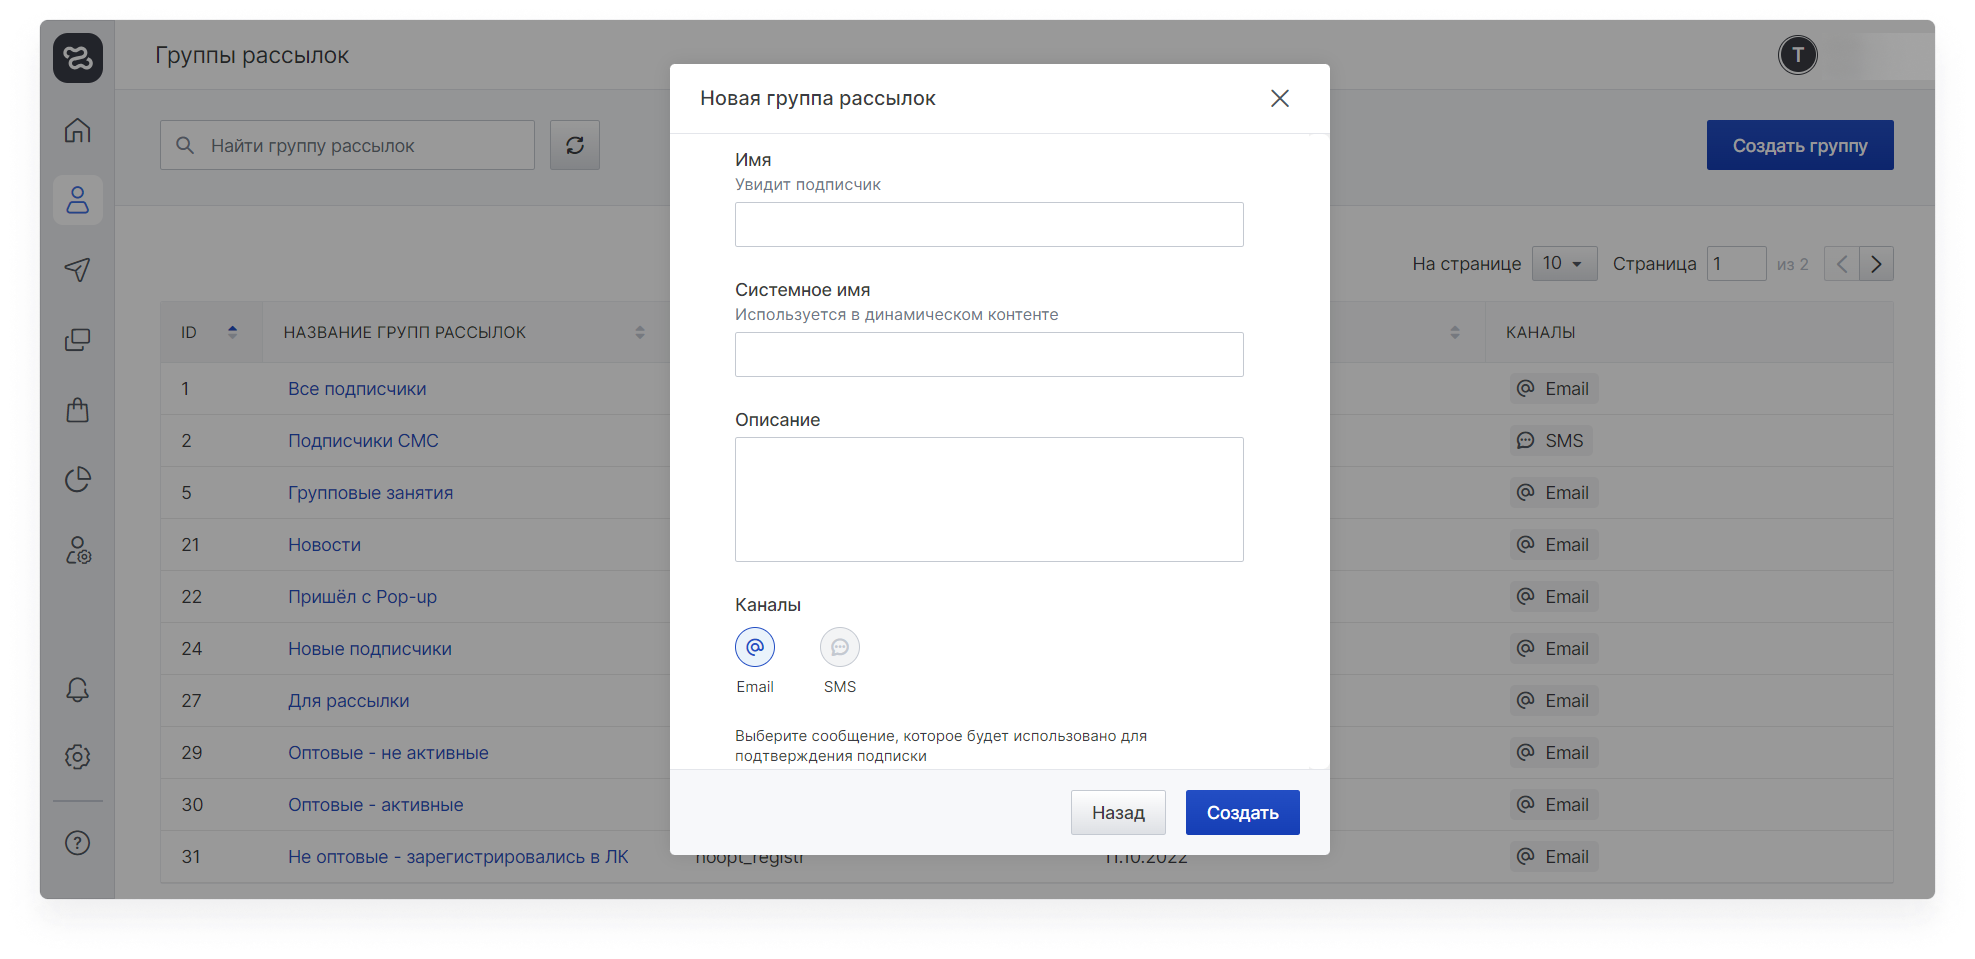The image size is (1975, 959).
Task: Click the SMS tag in row 2
Action: [1551, 441]
